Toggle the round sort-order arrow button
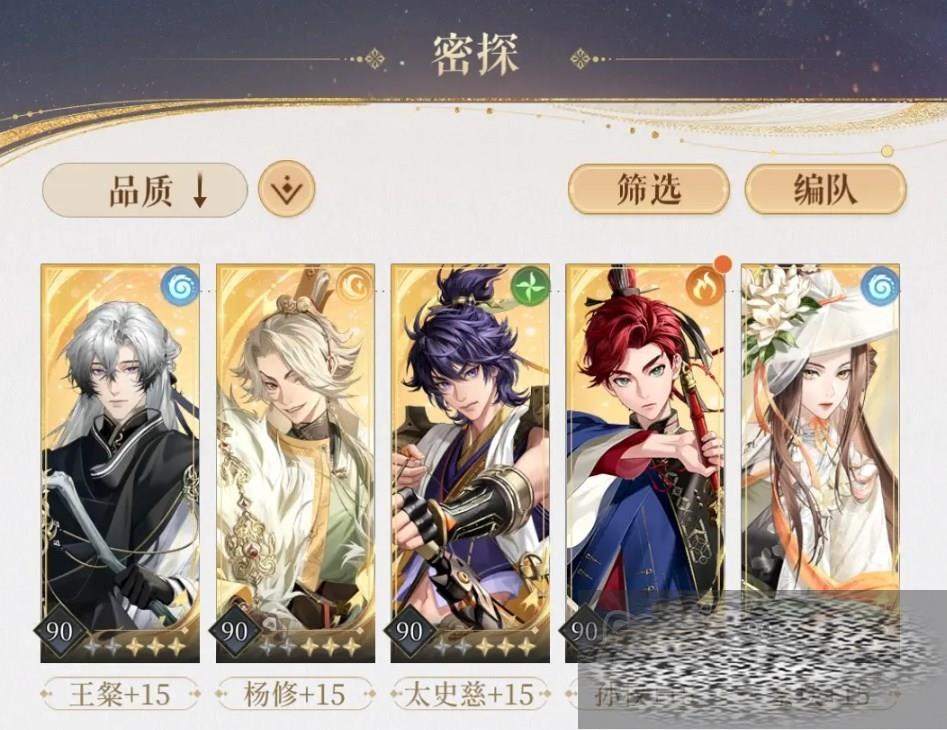Screen dimensions: 947x730 coord(287,190)
